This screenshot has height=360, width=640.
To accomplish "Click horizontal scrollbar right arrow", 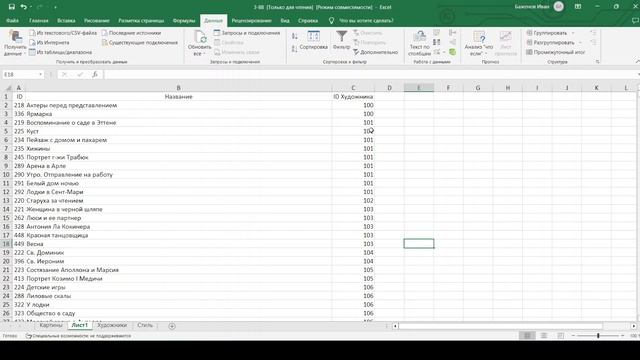I will tap(633, 326).
